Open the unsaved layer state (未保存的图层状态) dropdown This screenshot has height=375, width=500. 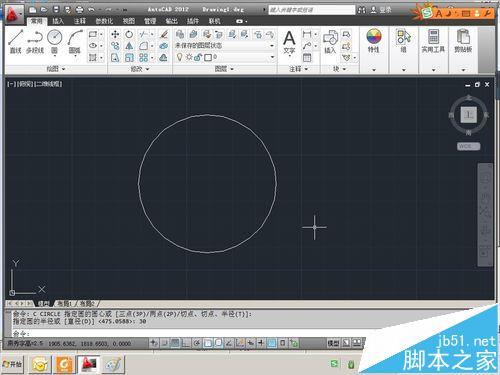pyautogui.click(x=225, y=46)
